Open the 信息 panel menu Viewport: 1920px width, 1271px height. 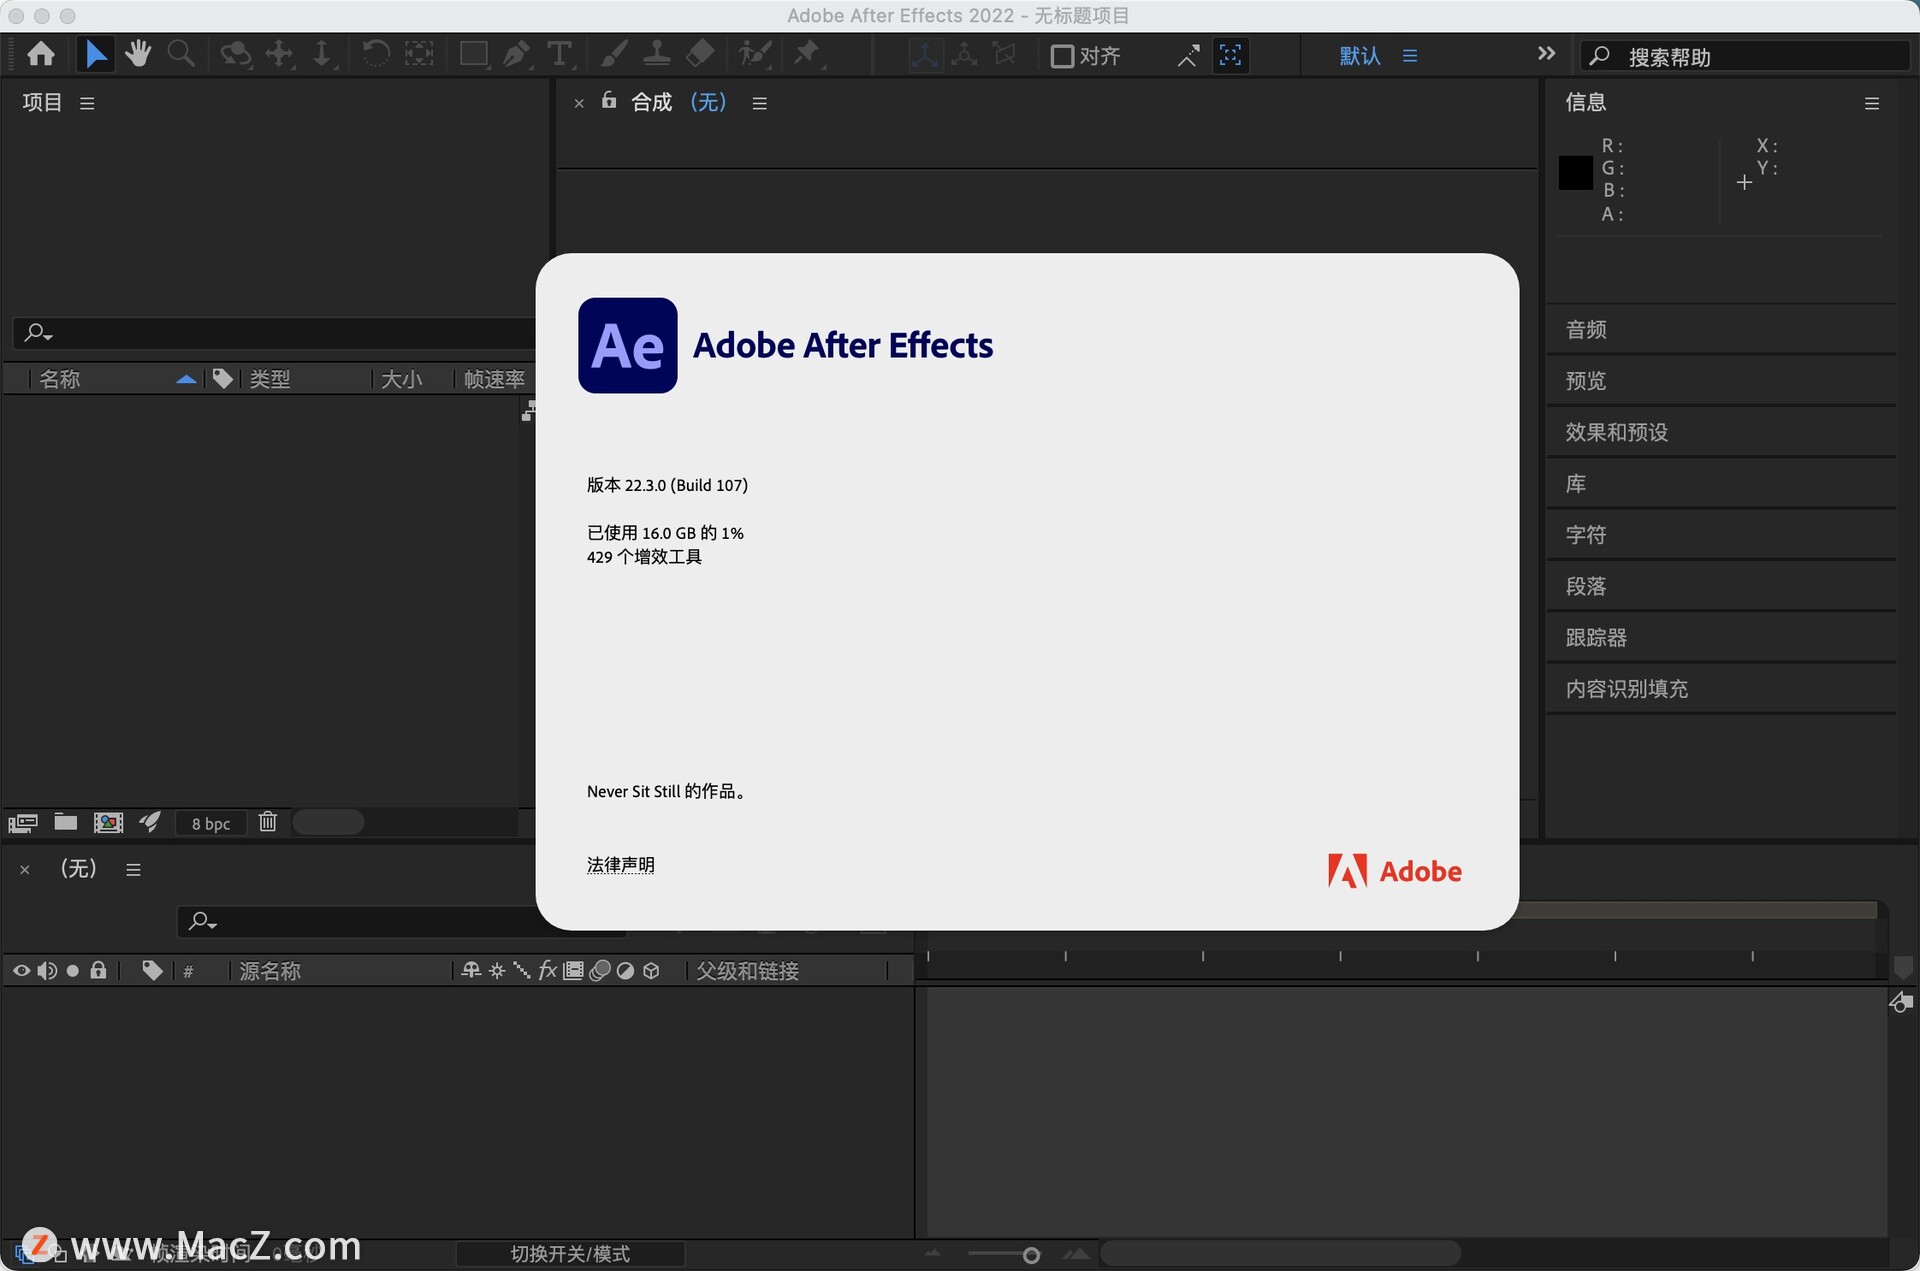coord(1872,103)
